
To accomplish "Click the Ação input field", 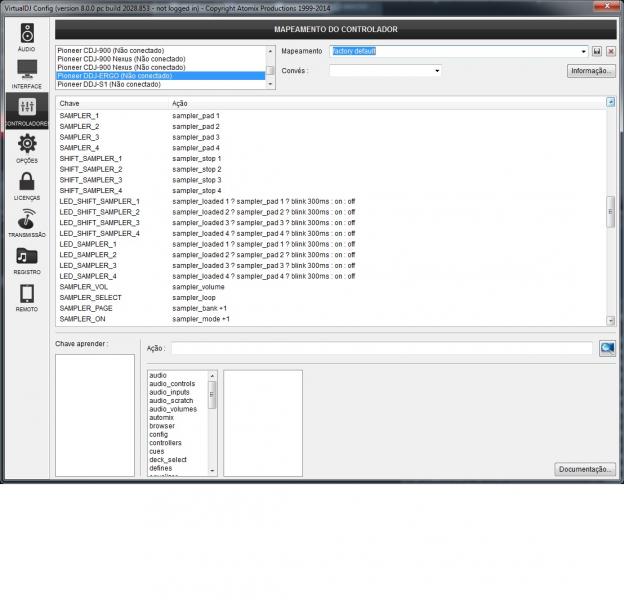I will (x=381, y=348).
